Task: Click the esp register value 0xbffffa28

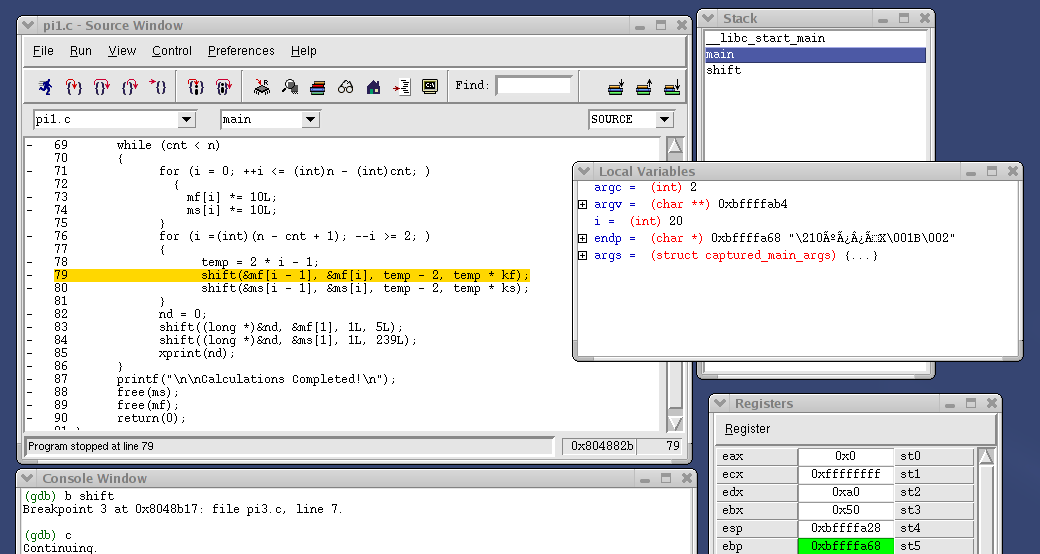Action: coord(846,528)
